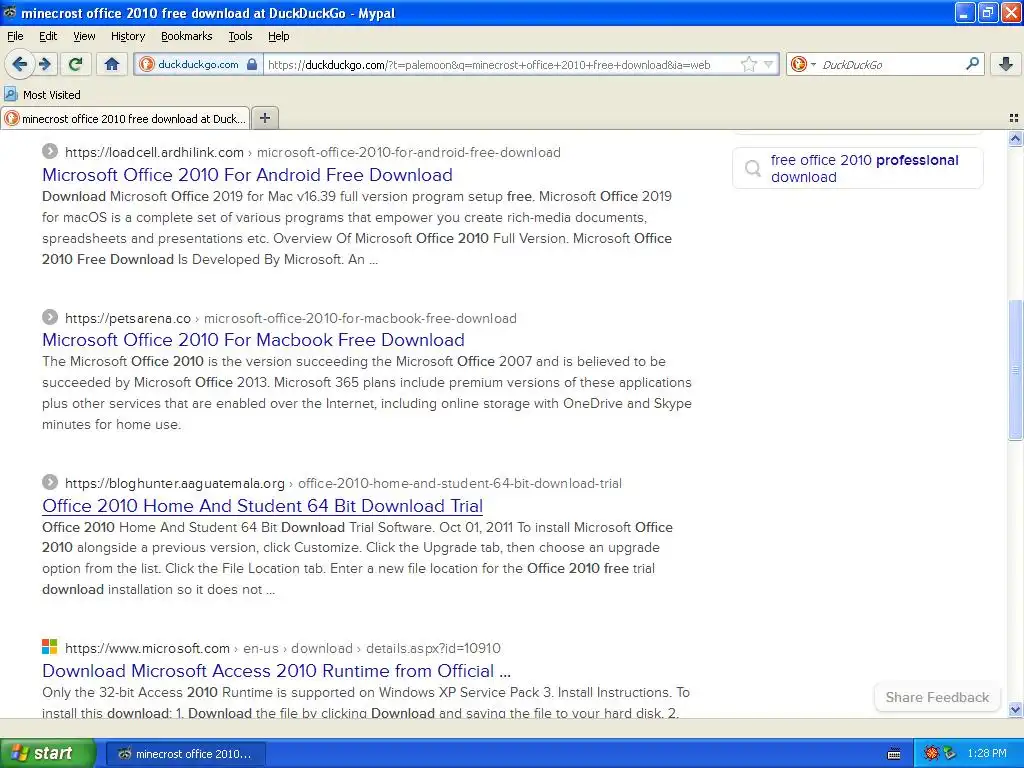This screenshot has width=1024, height=768.
Task: Click the loadcell.ardhilink.com result arrow icon
Action: coord(50,152)
